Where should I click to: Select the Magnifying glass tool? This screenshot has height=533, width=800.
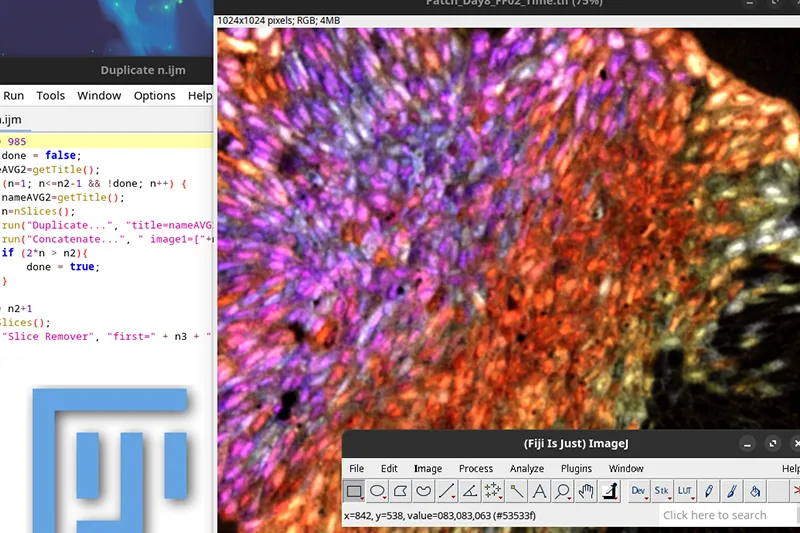tap(563, 491)
